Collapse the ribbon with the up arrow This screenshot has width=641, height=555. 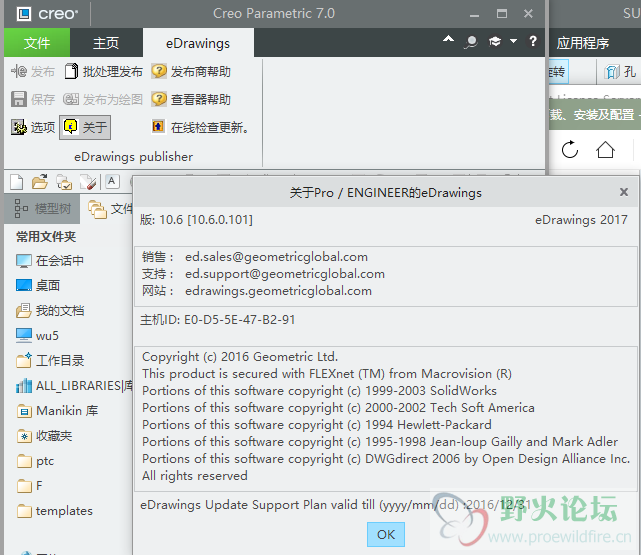click(x=448, y=40)
